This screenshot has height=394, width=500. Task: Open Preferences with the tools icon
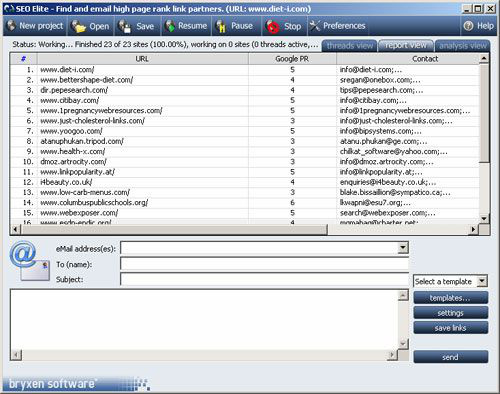point(314,26)
